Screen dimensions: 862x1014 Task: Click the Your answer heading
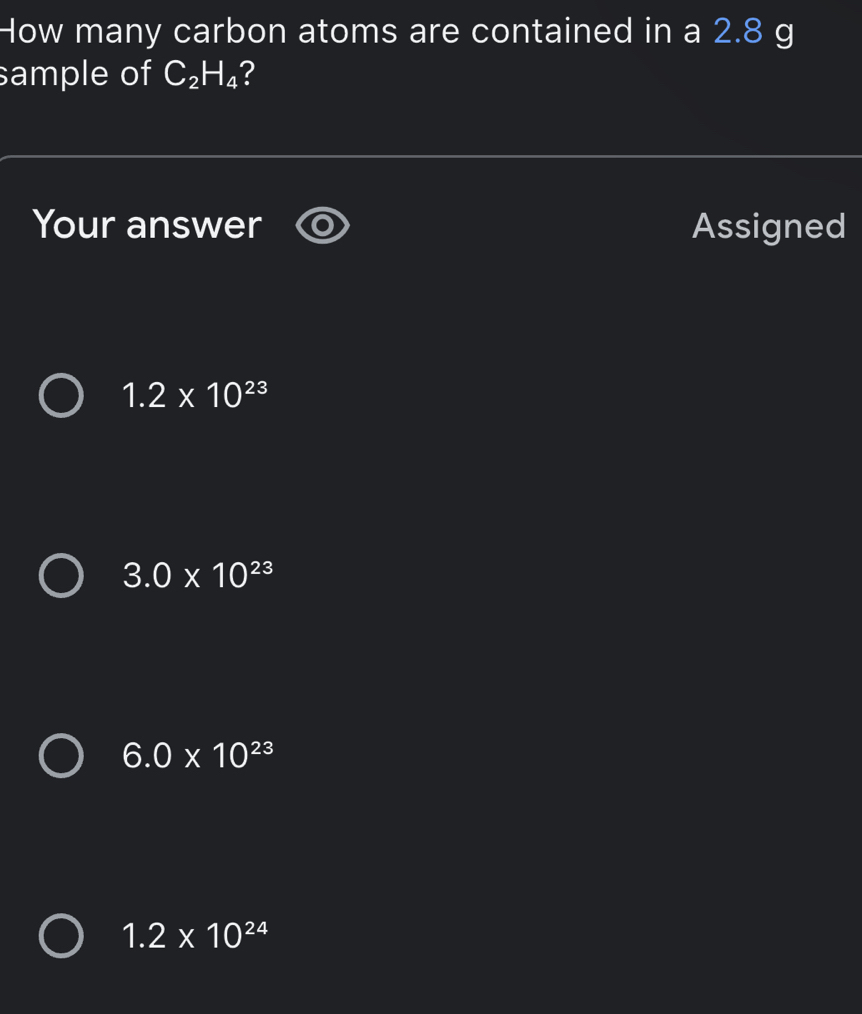coord(147,224)
